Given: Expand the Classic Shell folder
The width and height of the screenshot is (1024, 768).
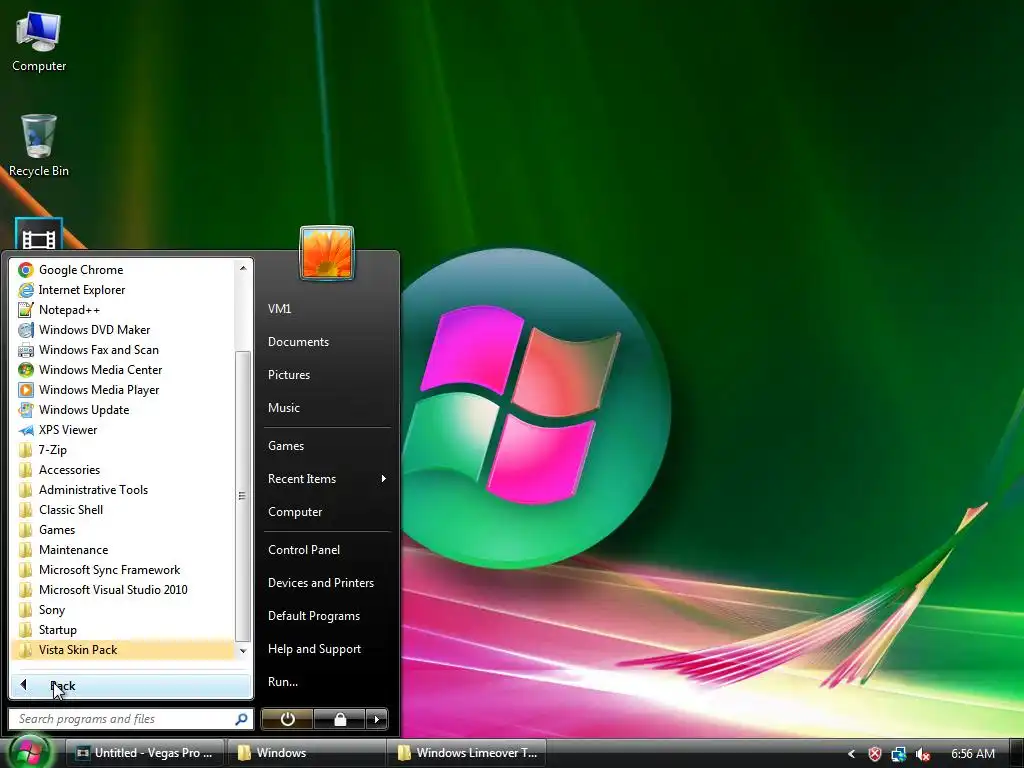Looking at the screenshot, I should (123, 510).
